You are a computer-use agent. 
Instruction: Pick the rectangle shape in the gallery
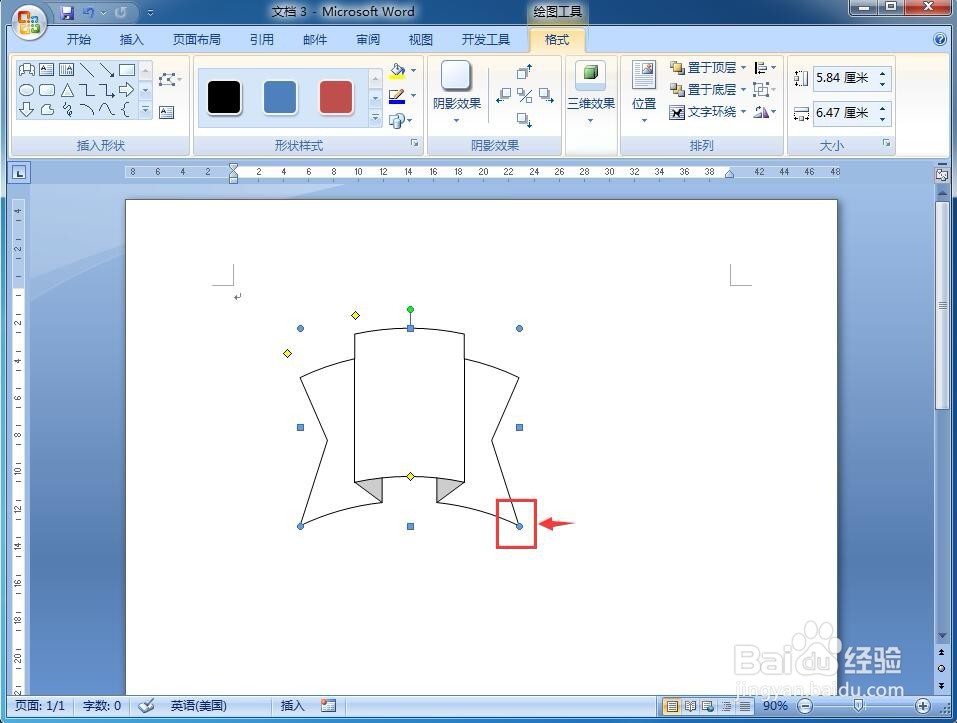[126, 70]
